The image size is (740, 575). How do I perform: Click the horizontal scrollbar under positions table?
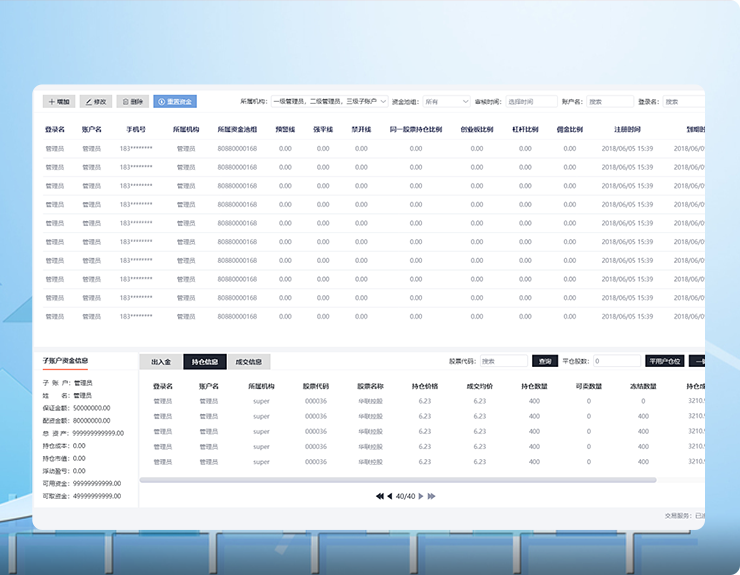click(x=420, y=480)
